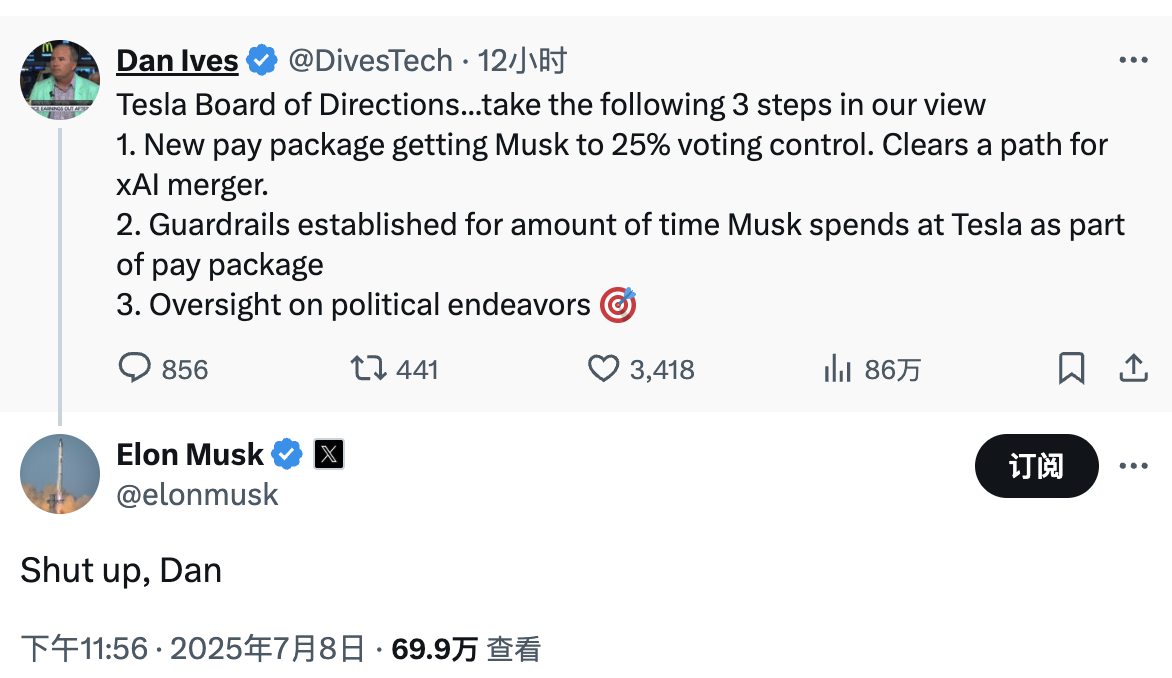Viewport: 1172px width, 678px height.
Task: Click the Dan Ives username link
Action: tap(177, 60)
